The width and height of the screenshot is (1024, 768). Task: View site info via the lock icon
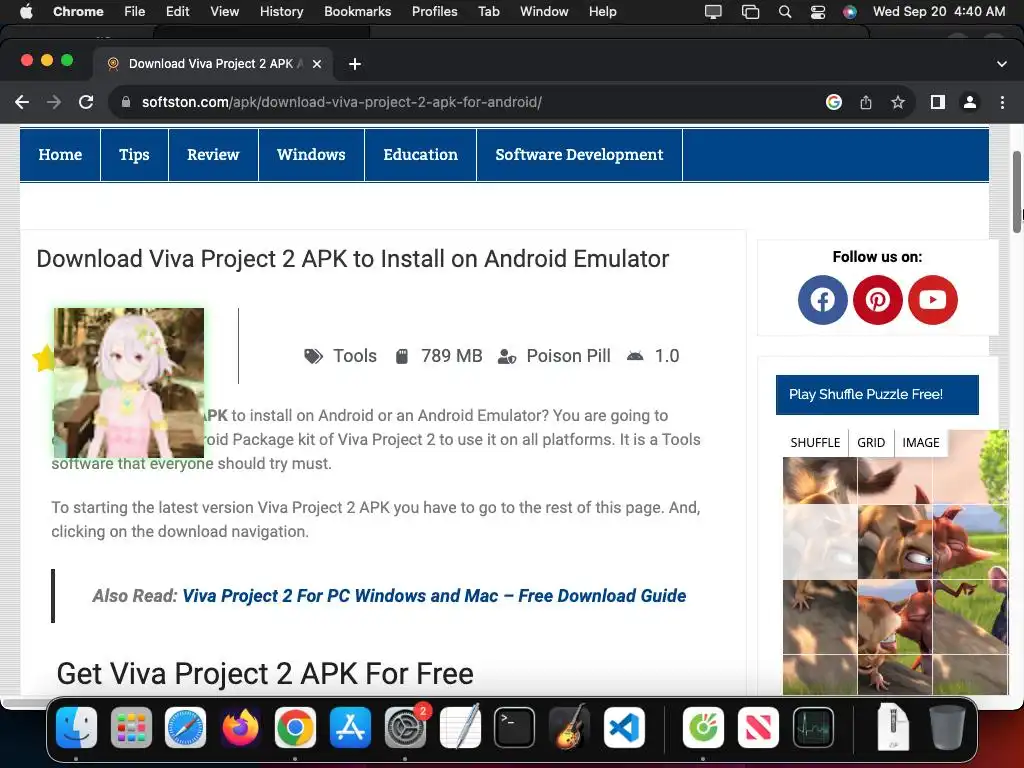coord(126,102)
